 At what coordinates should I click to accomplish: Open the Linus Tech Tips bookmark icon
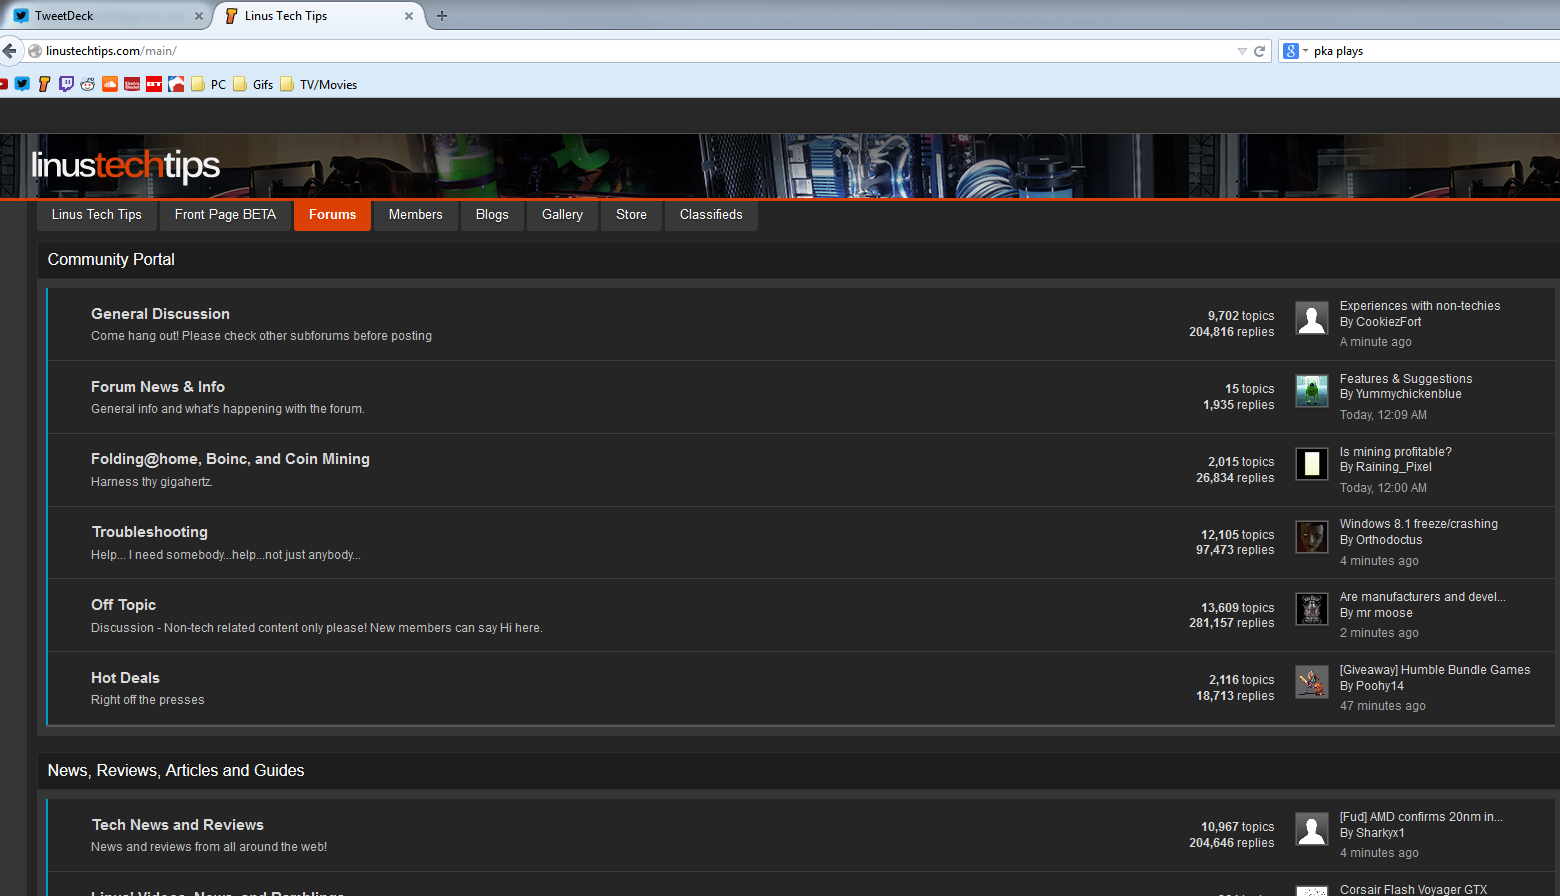44,84
